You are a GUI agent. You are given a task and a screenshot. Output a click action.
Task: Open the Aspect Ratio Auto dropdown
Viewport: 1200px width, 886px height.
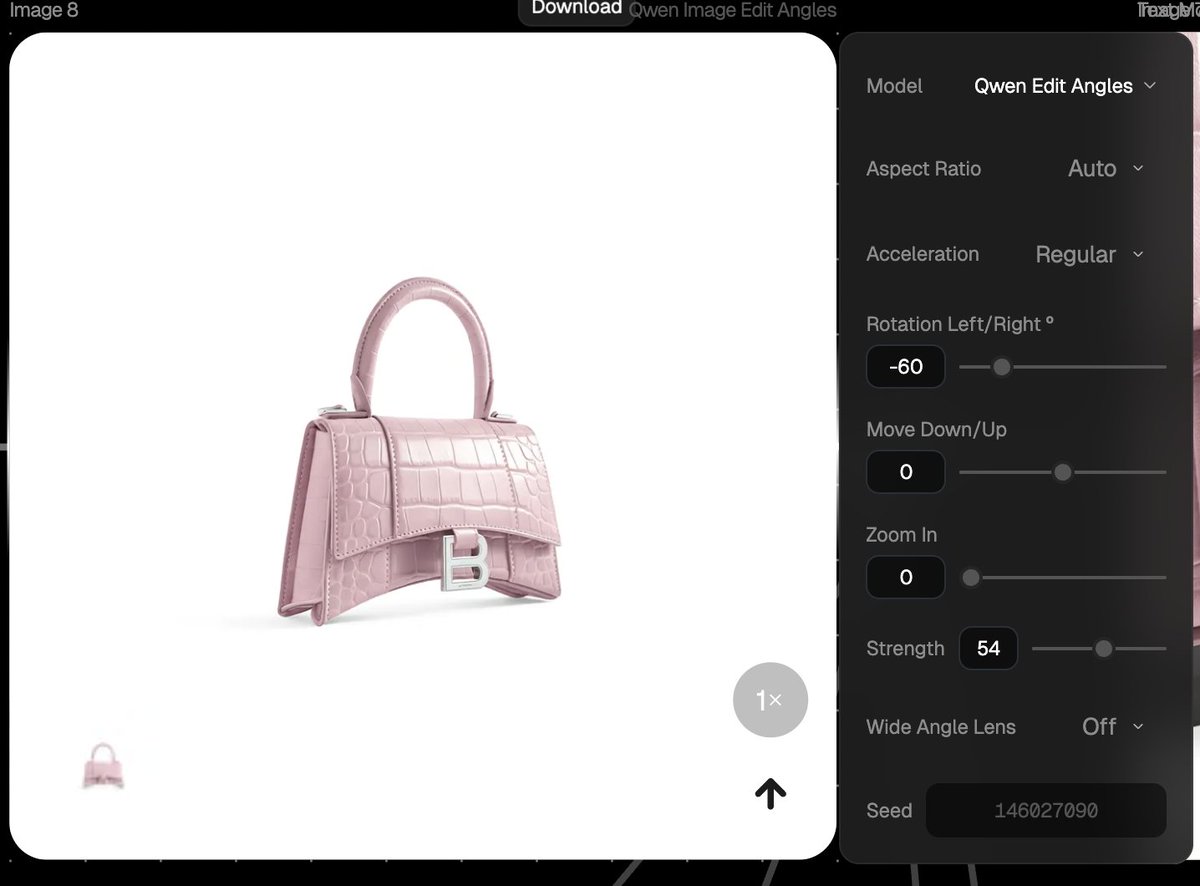click(x=1105, y=169)
